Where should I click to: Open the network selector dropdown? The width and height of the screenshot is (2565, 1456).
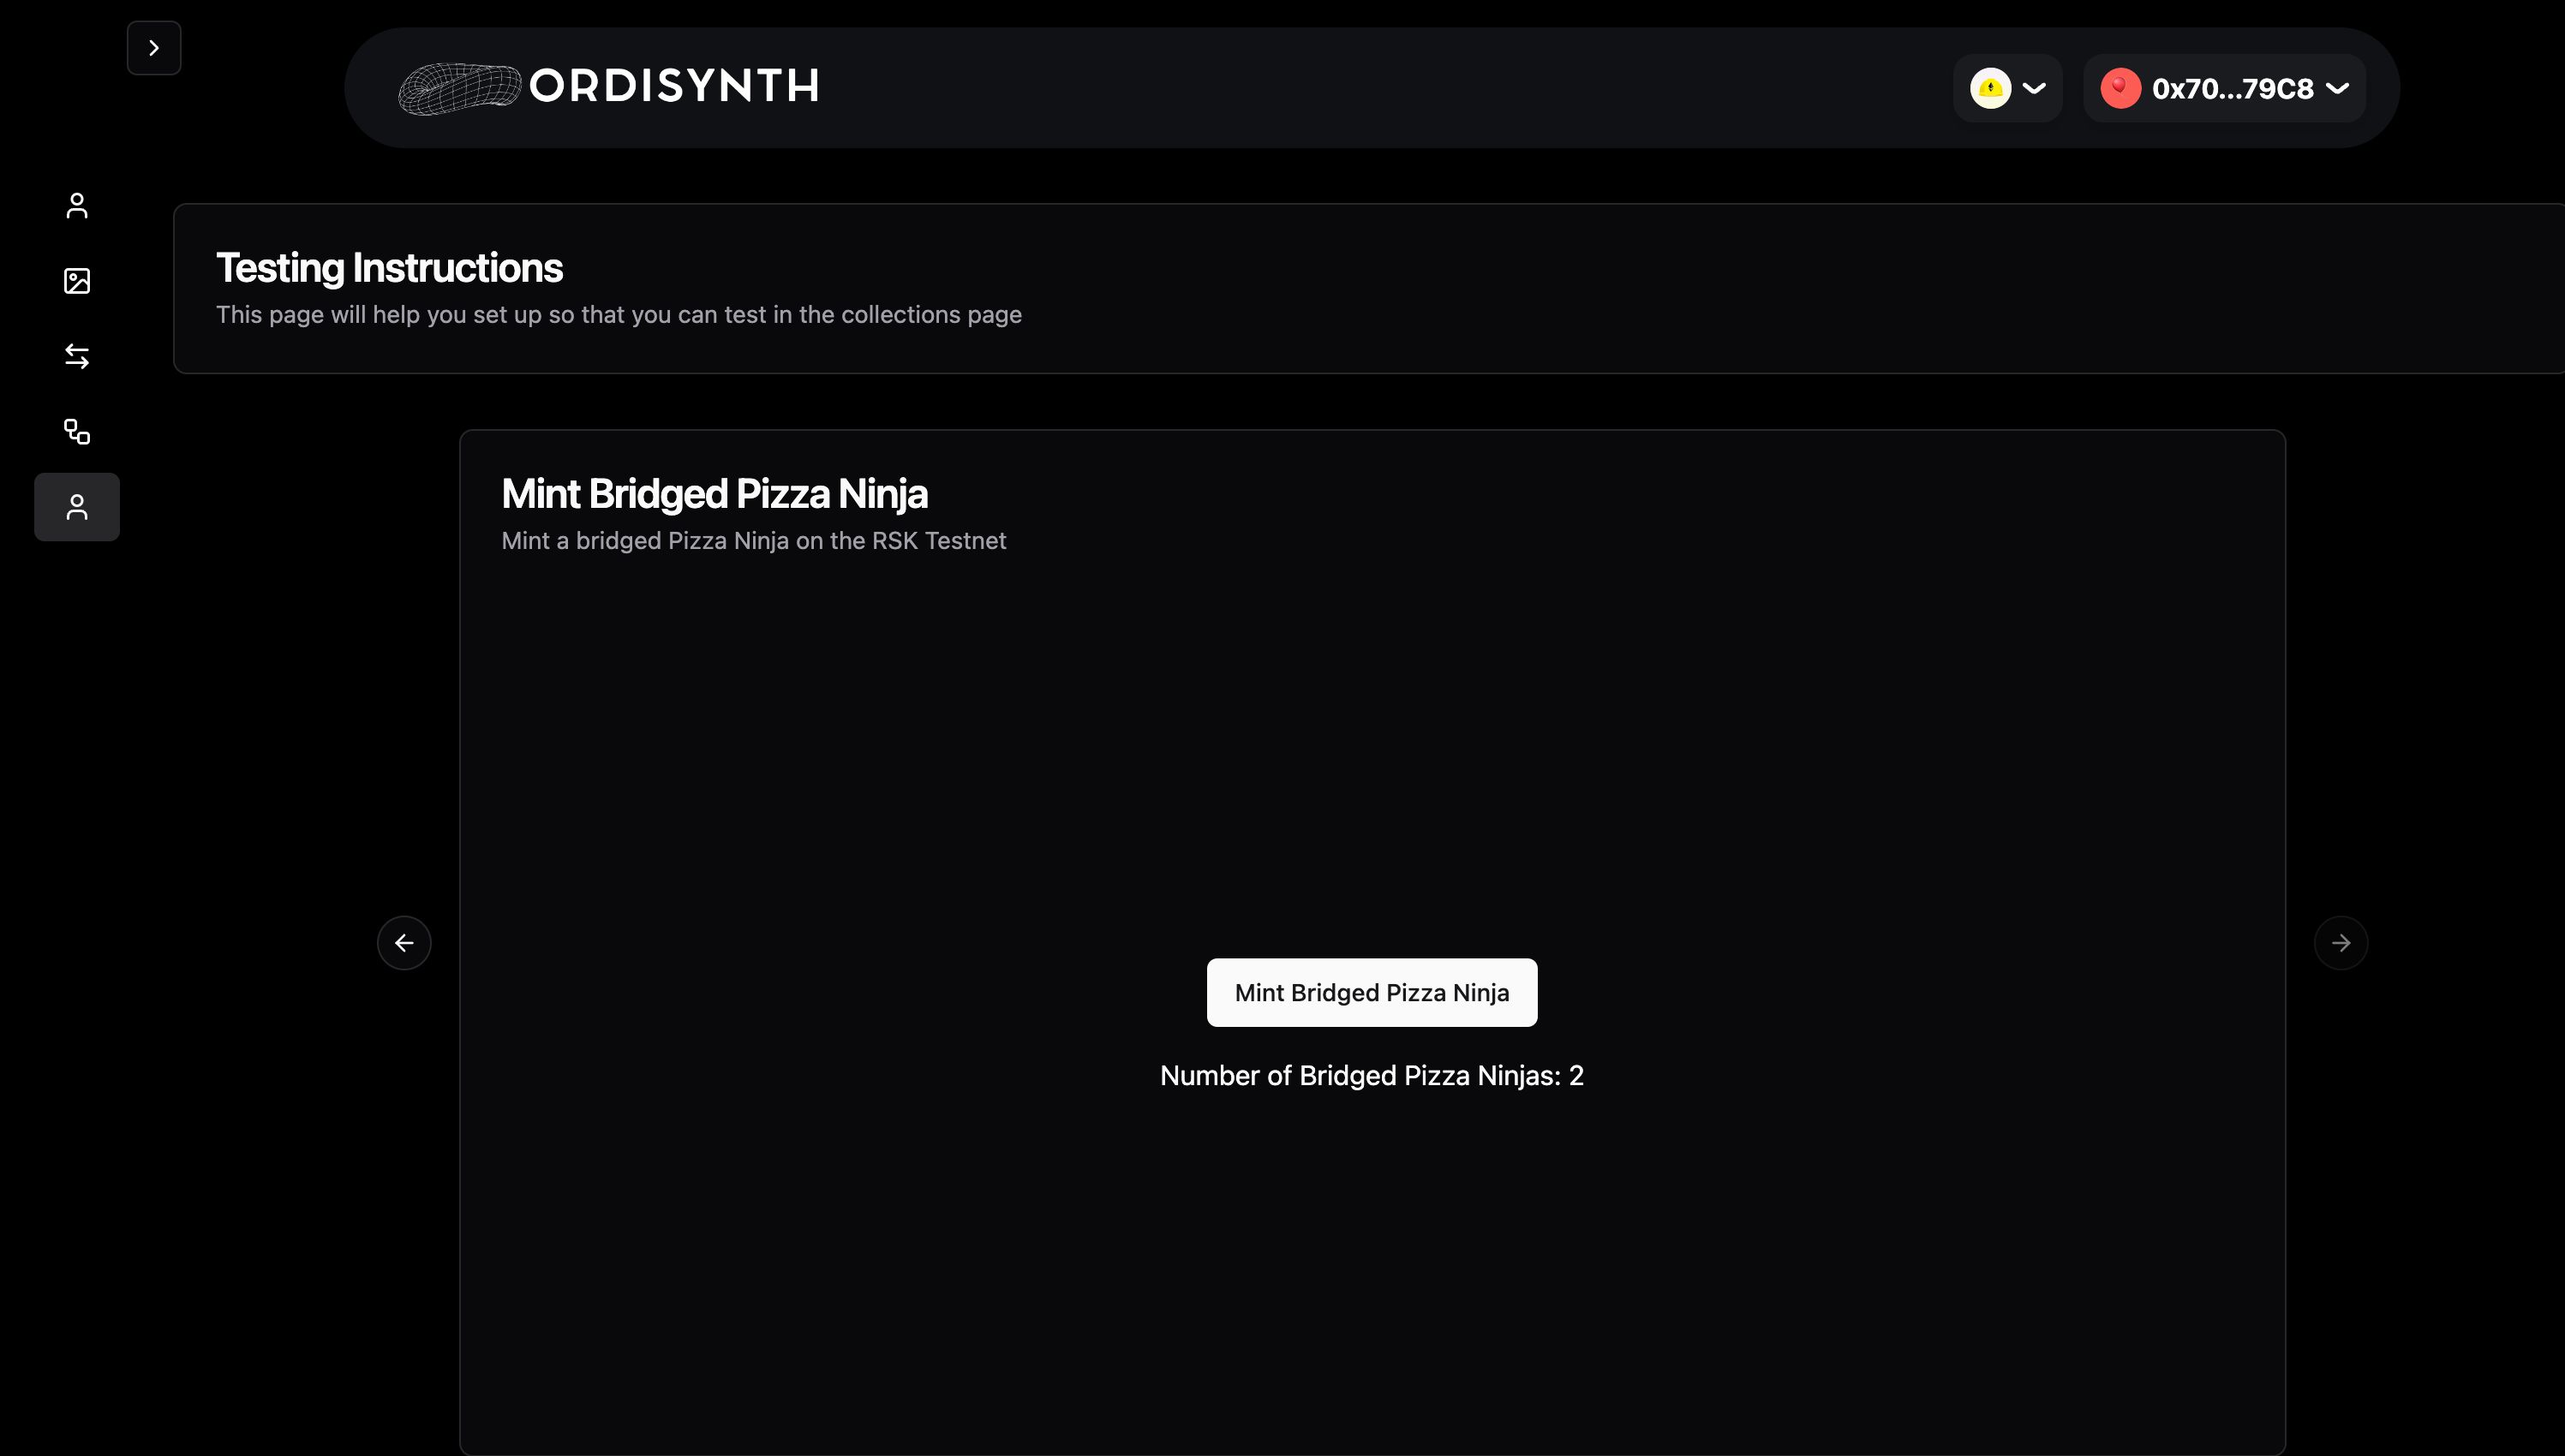pos(2007,88)
